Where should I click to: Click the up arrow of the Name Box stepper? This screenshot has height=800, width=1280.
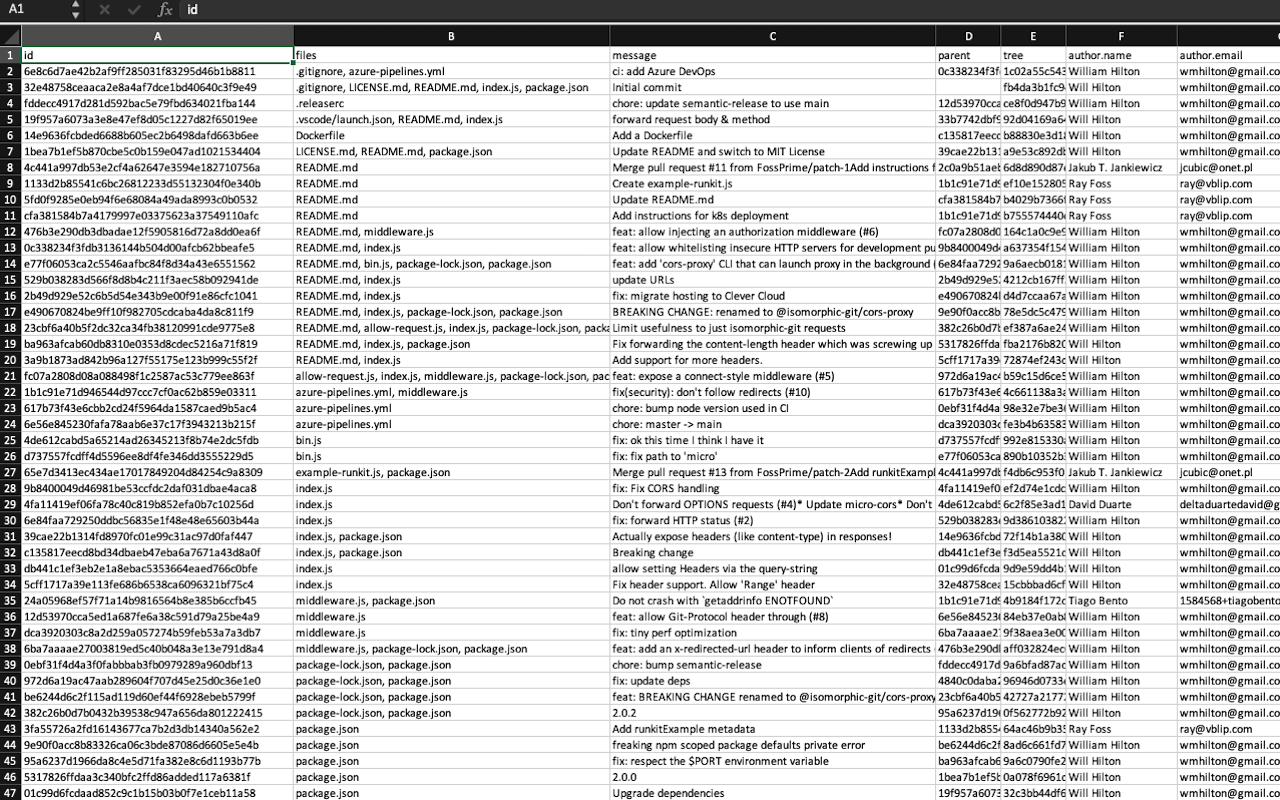pyautogui.click(x=75, y=6)
